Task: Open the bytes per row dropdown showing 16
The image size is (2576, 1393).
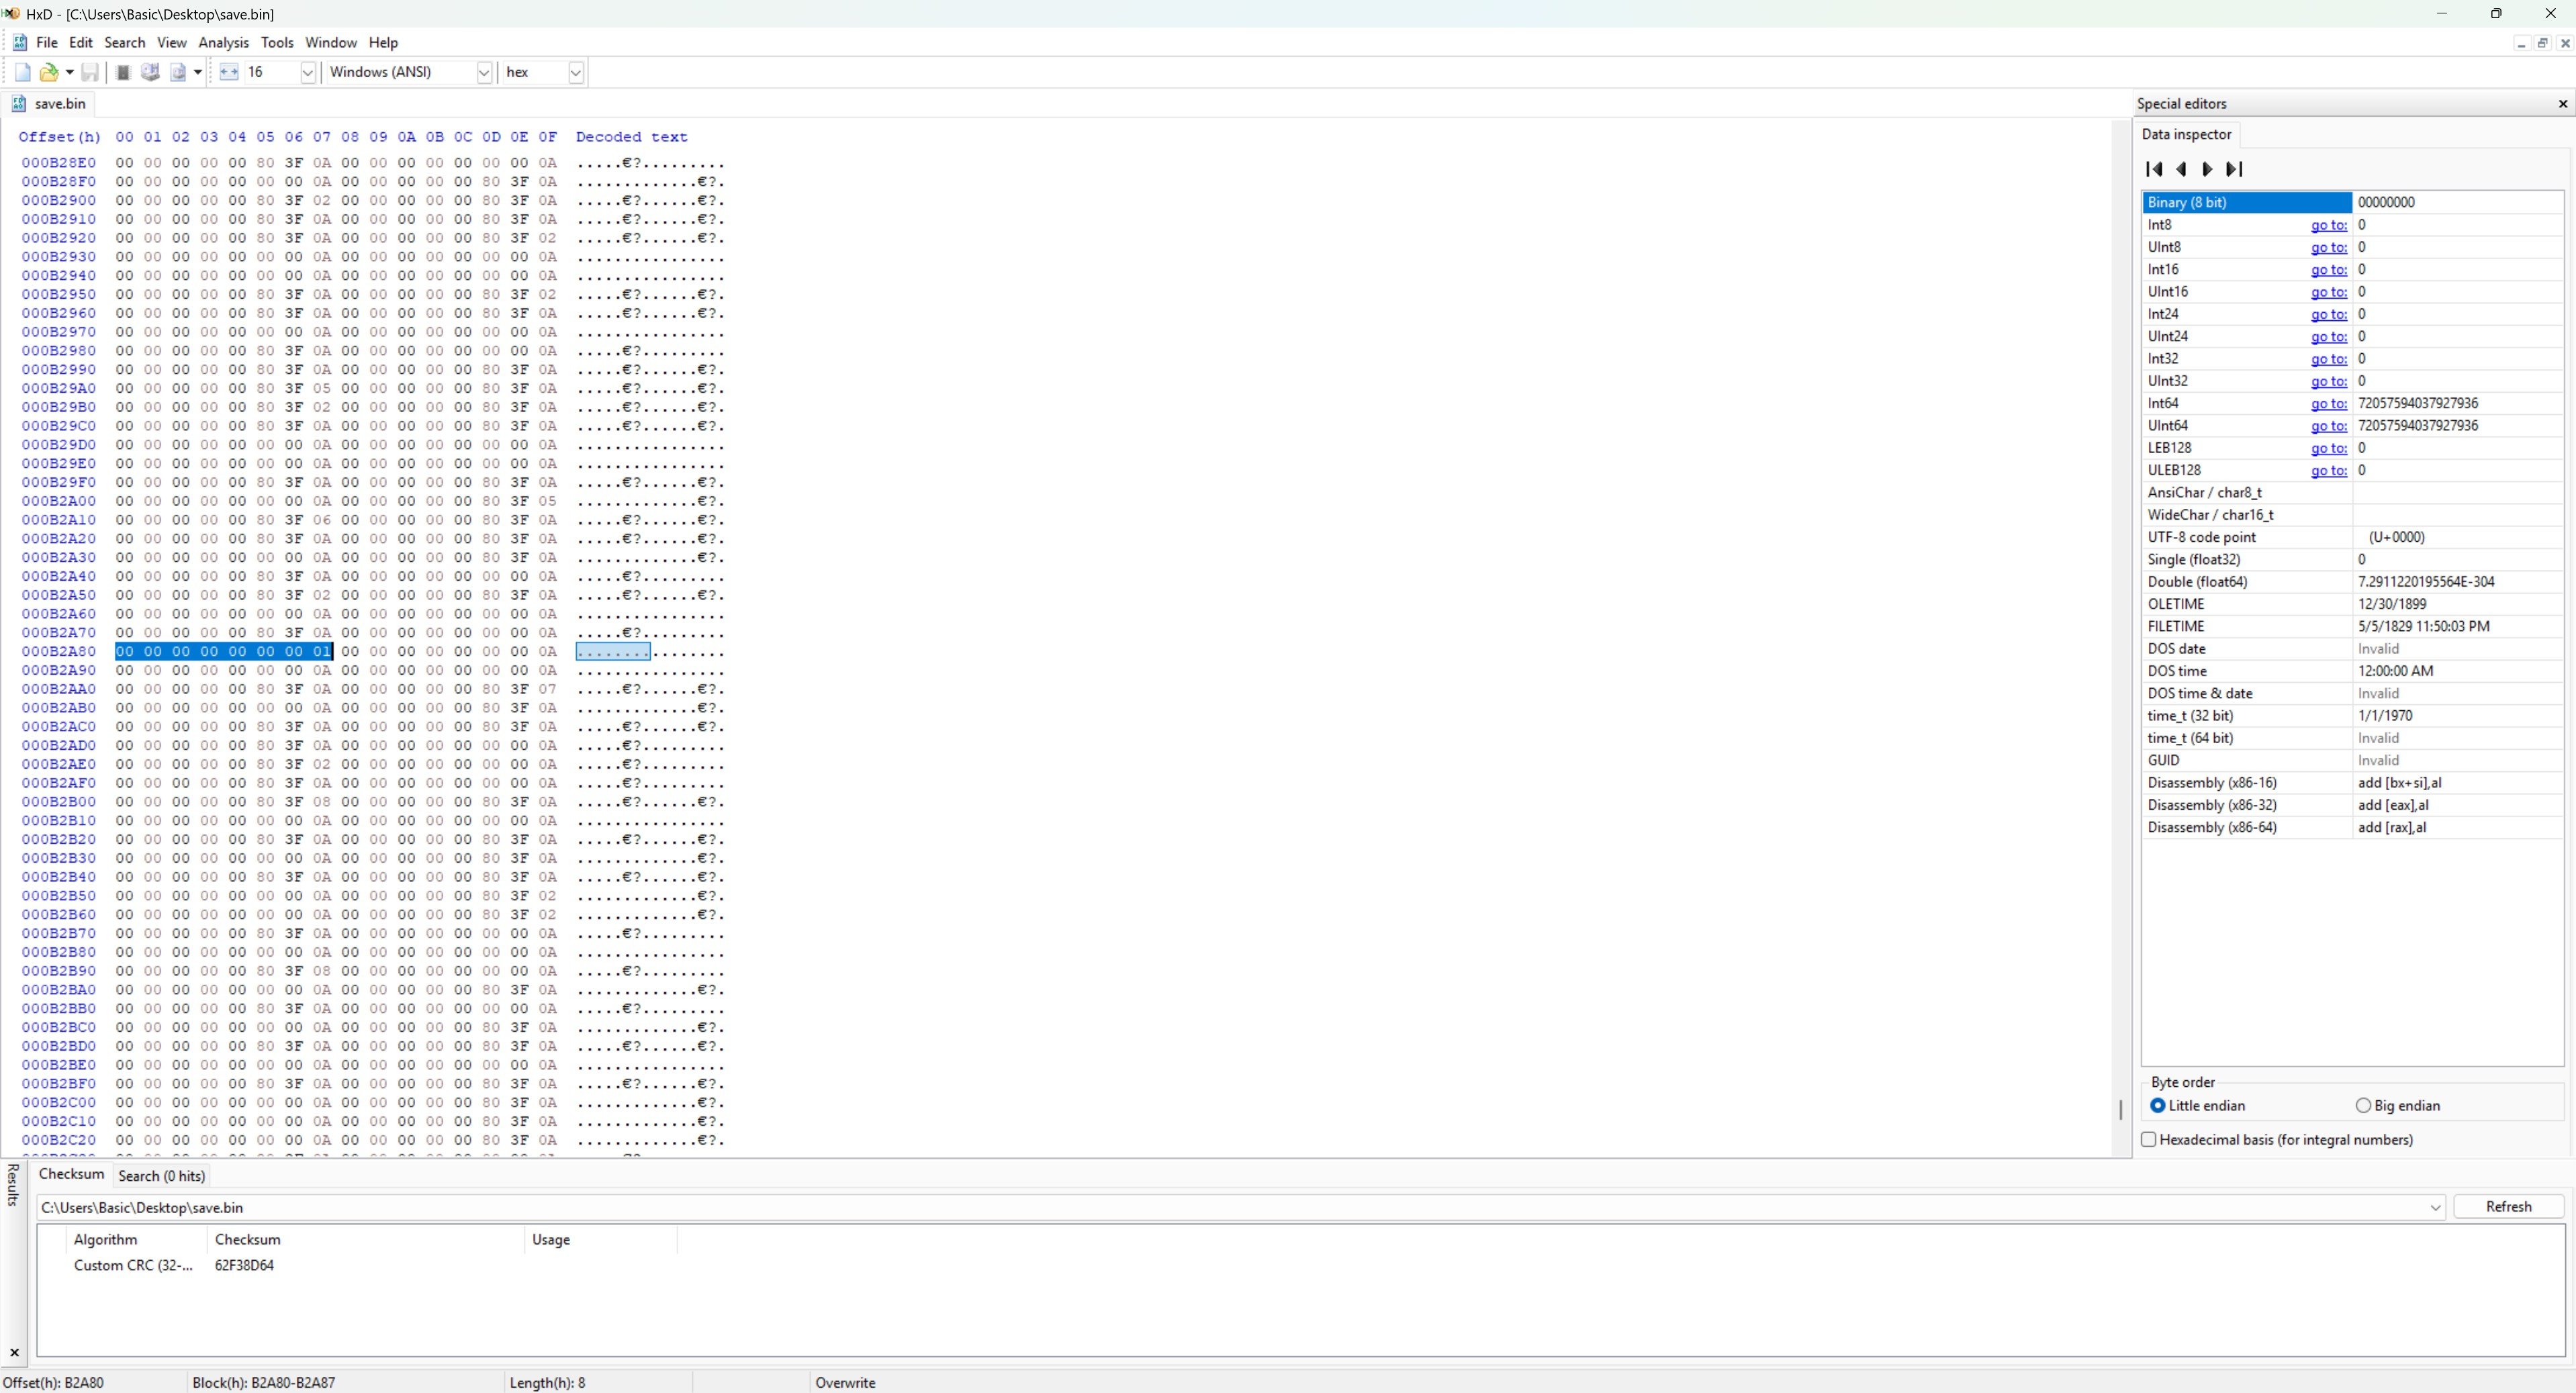Action: pyautogui.click(x=307, y=72)
